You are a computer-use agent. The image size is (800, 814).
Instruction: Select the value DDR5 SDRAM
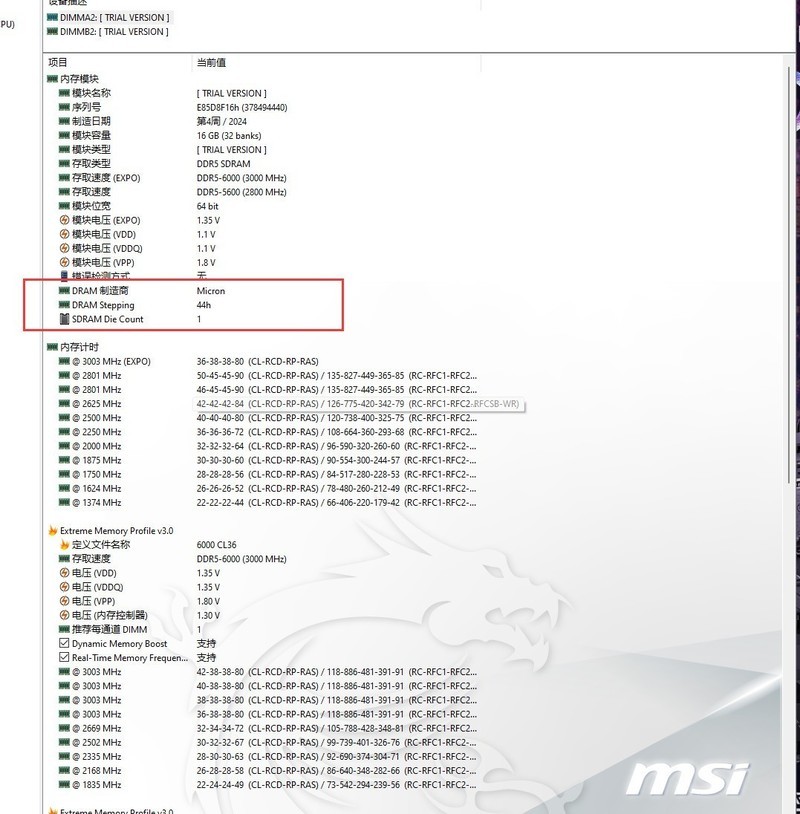click(223, 164)
